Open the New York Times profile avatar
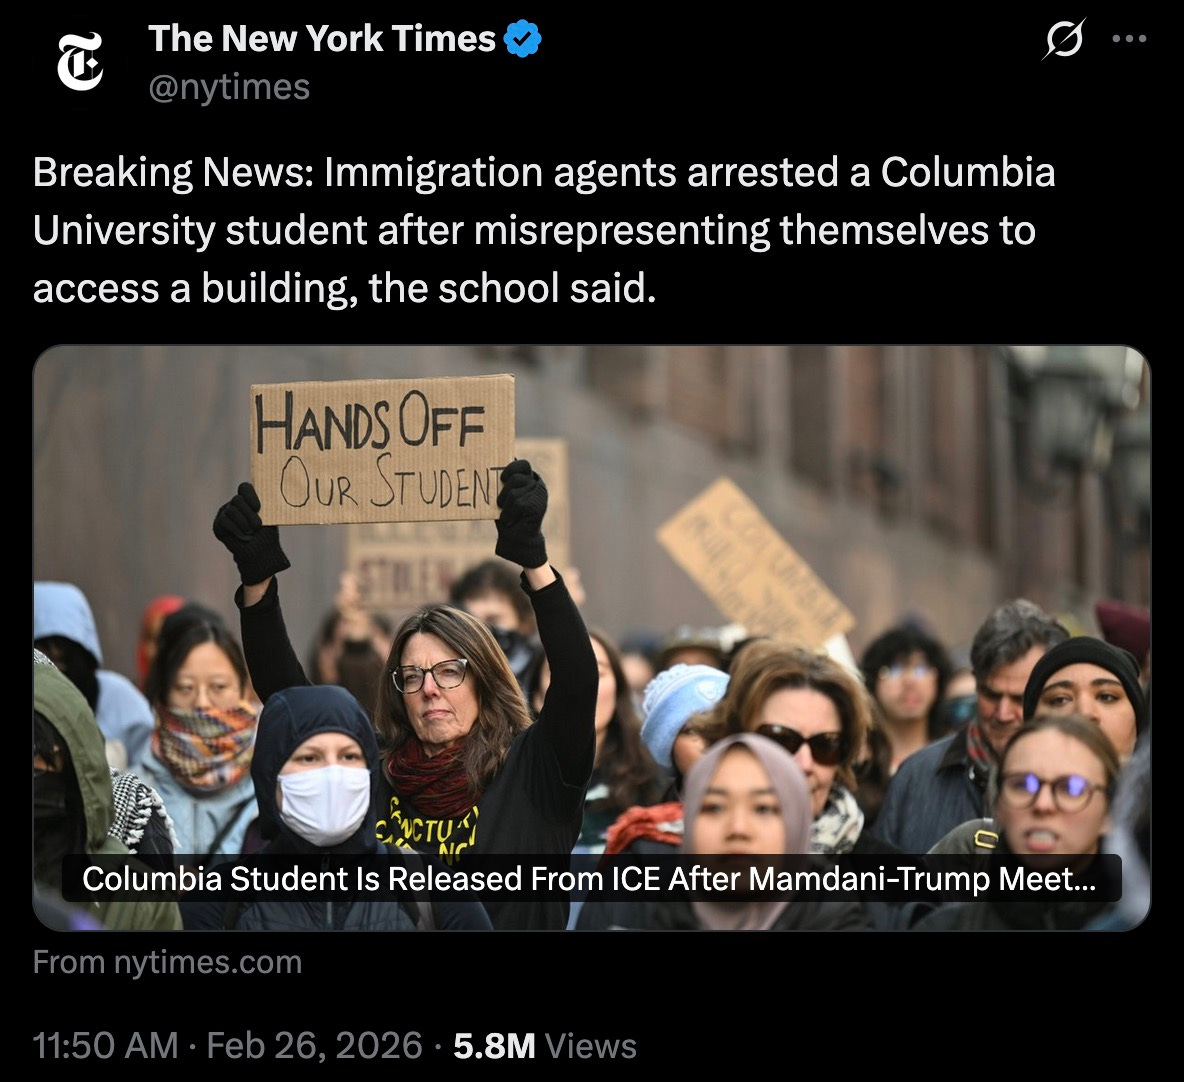The height and width of the screenshot is (1082, 1184). [x=80, y=62]
